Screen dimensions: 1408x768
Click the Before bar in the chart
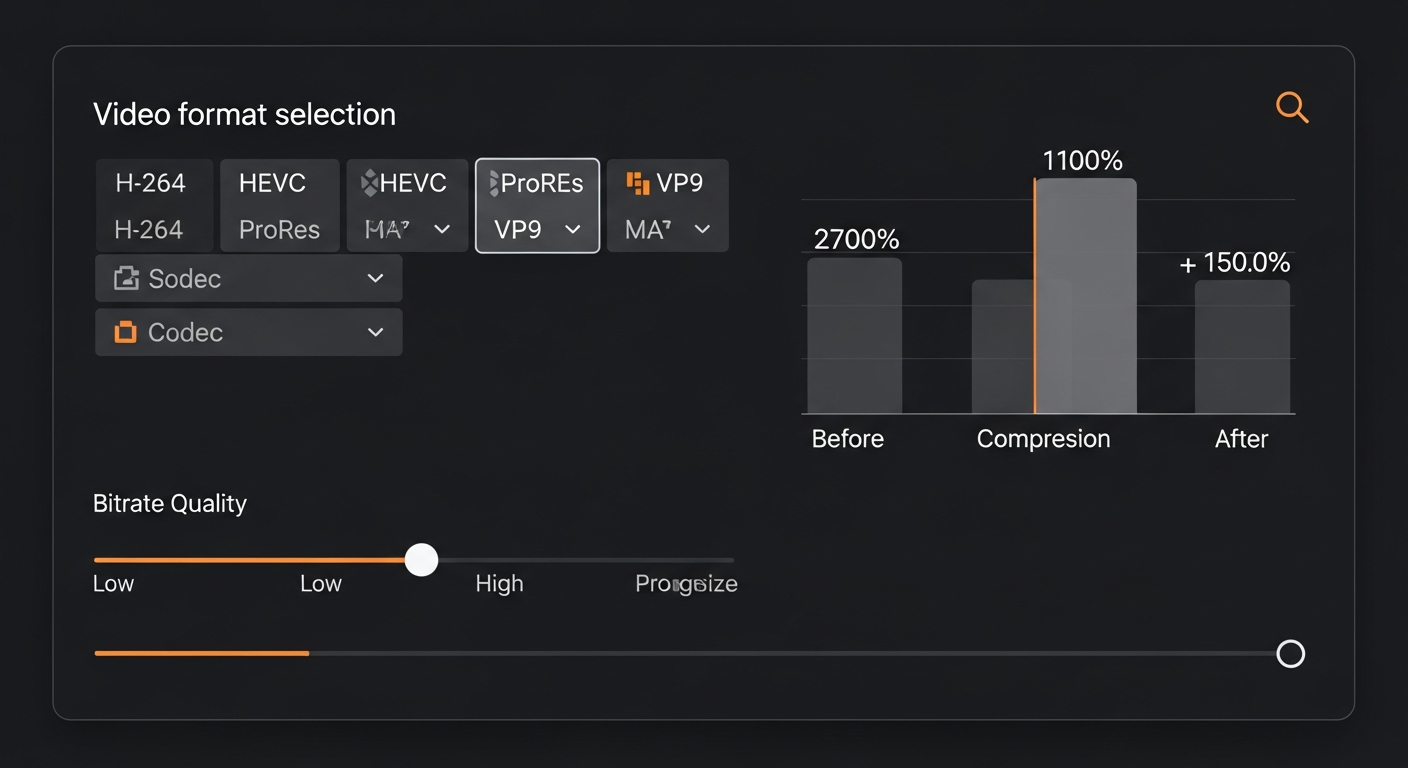854,336
